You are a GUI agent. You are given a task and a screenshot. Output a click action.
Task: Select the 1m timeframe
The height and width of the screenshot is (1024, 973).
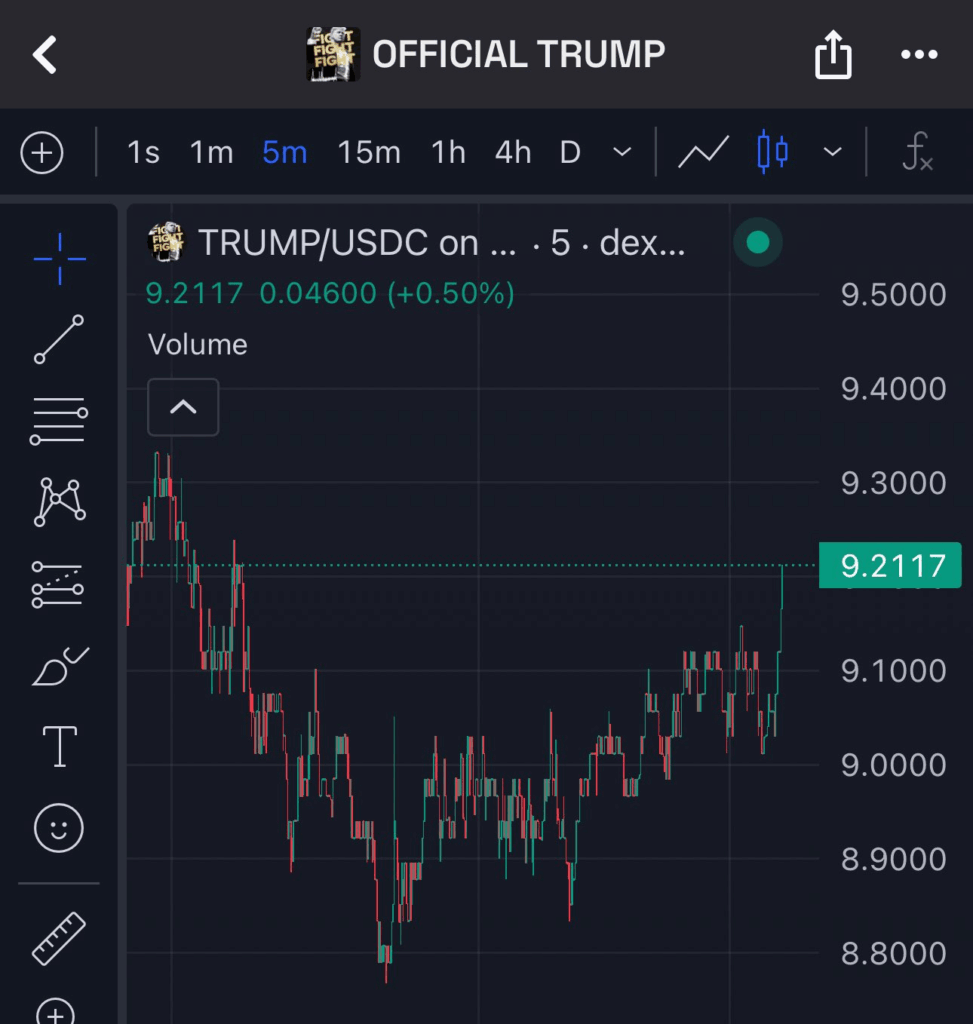[x=211, y=153]
